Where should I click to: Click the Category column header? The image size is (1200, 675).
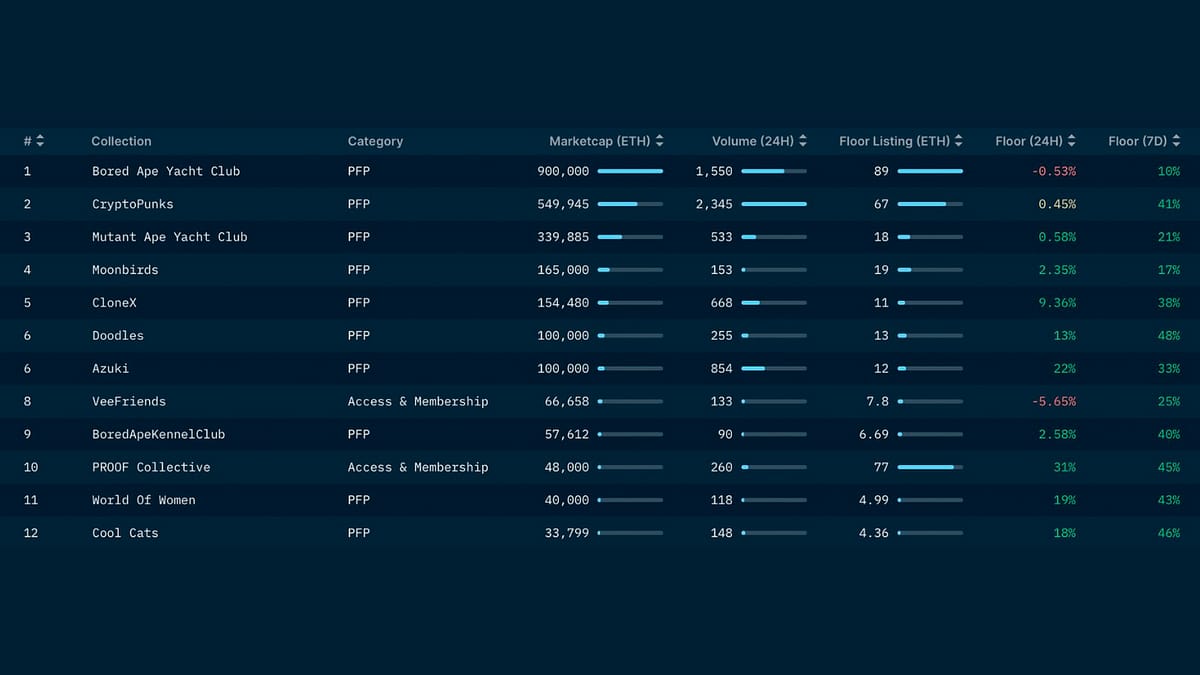(x=375, y=141)
